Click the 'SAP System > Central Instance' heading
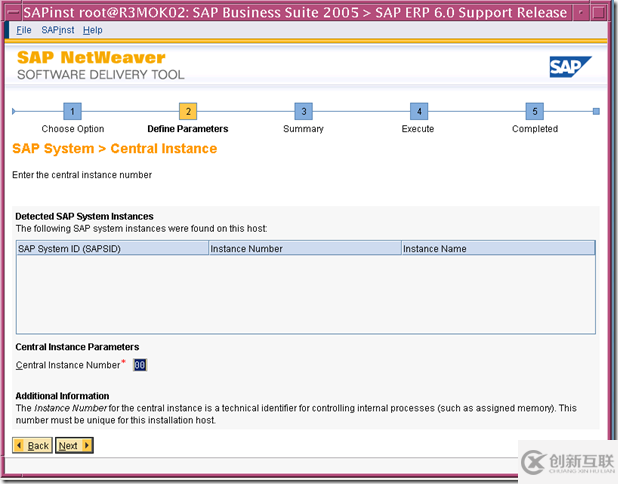 tap(115, 149)
